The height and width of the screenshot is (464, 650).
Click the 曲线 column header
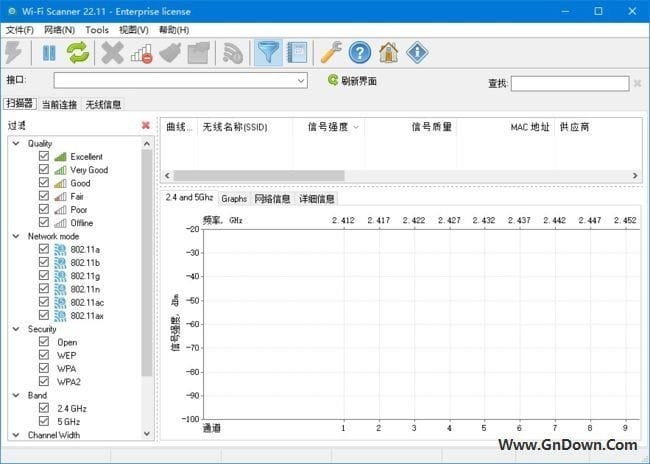(179, 127)
